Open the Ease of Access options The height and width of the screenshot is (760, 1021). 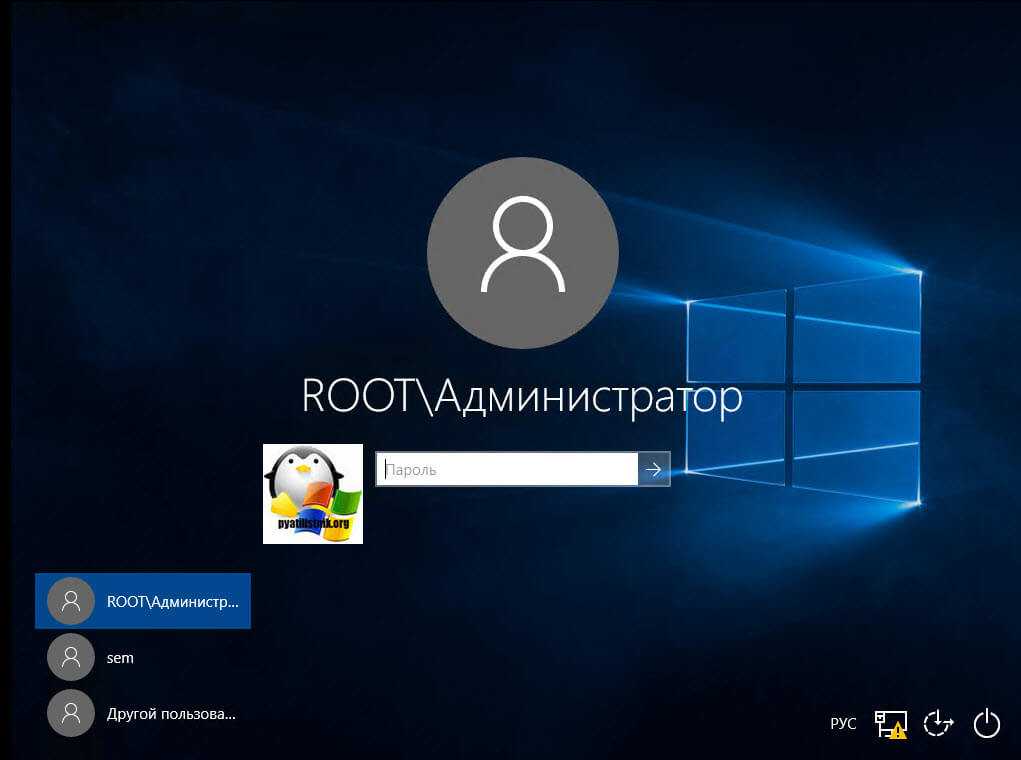tap(938, 723)
